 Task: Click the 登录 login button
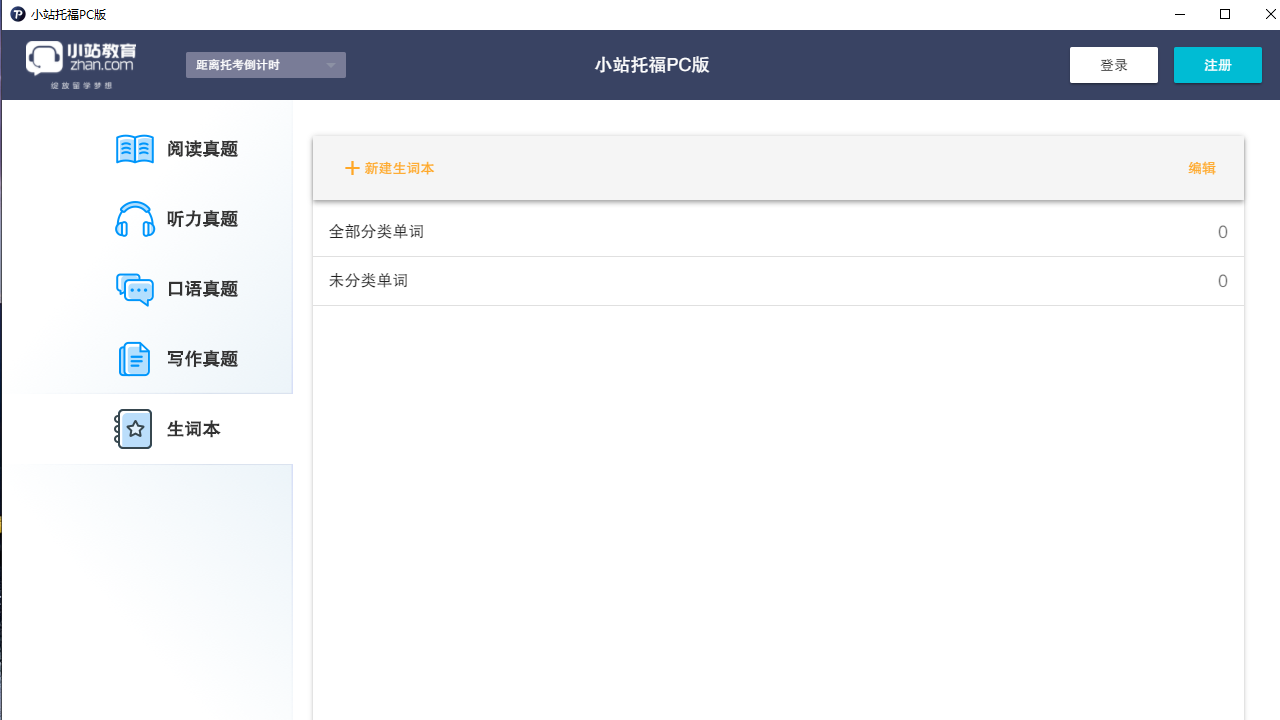[x=1113, y=64]
